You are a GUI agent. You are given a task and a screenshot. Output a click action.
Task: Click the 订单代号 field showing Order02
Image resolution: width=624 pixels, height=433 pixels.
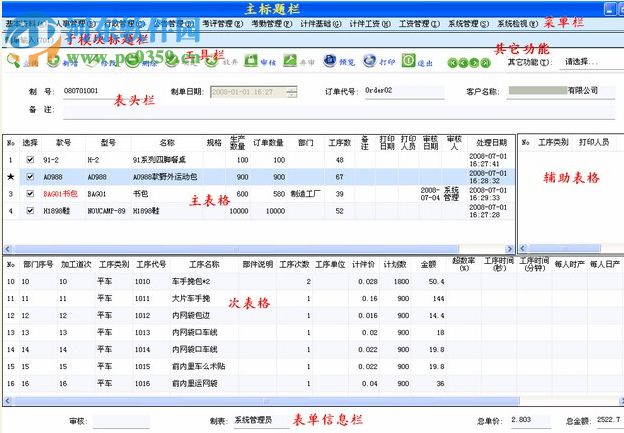tap(404, 91)
